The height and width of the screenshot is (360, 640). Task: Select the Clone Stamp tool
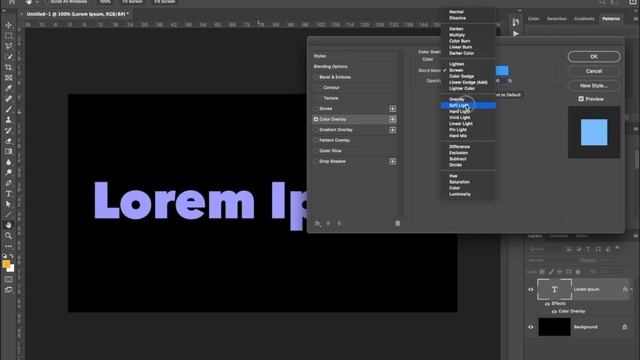(8, 120)
